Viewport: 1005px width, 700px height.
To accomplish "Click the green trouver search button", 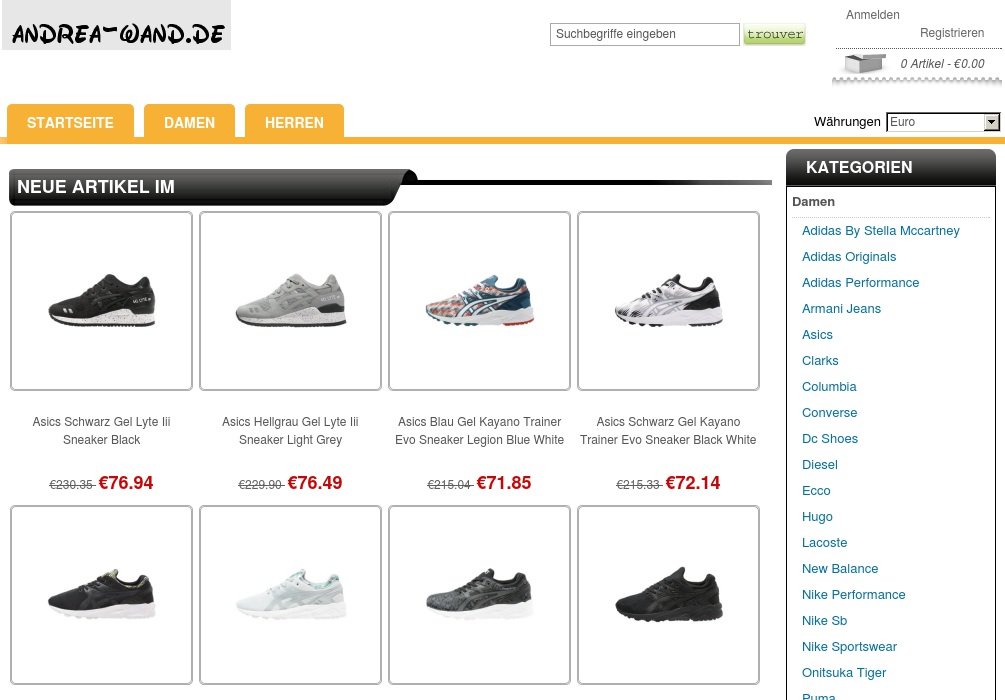I will point(774,34).
